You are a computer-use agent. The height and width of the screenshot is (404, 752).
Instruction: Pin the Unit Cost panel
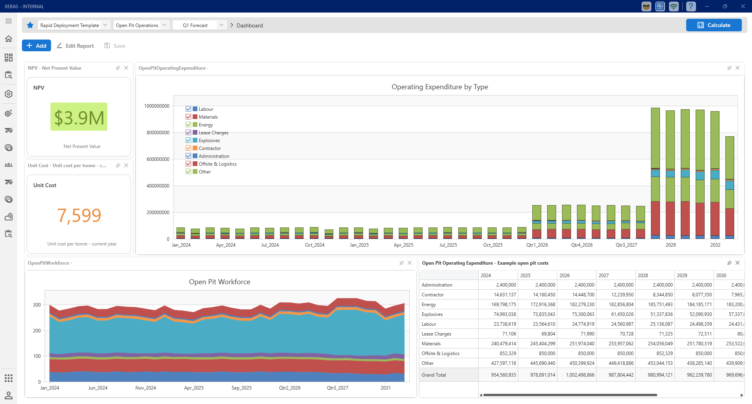[118, 166]
